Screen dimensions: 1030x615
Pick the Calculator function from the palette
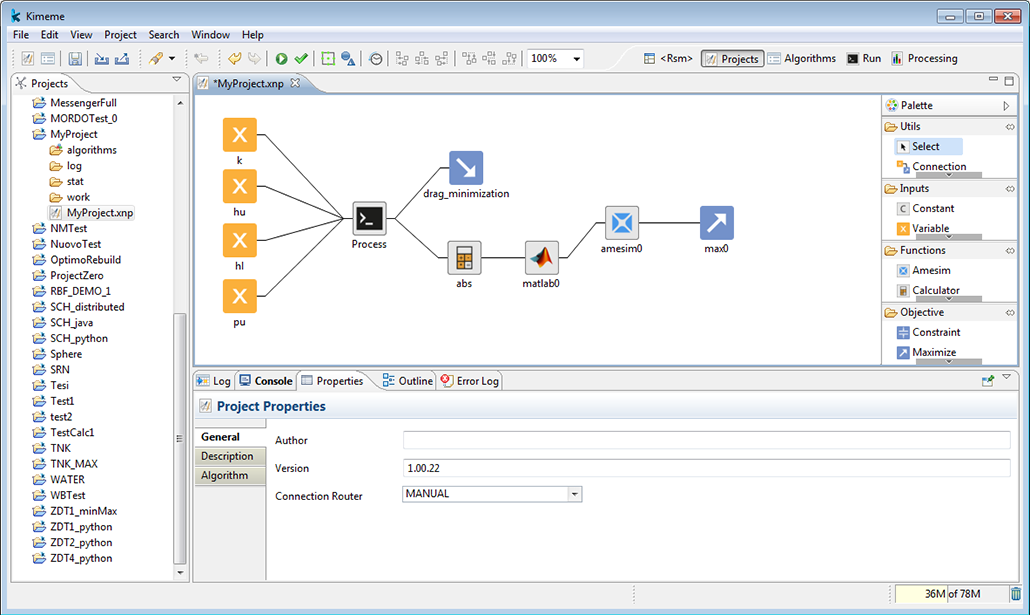click(x=928, y=290)
